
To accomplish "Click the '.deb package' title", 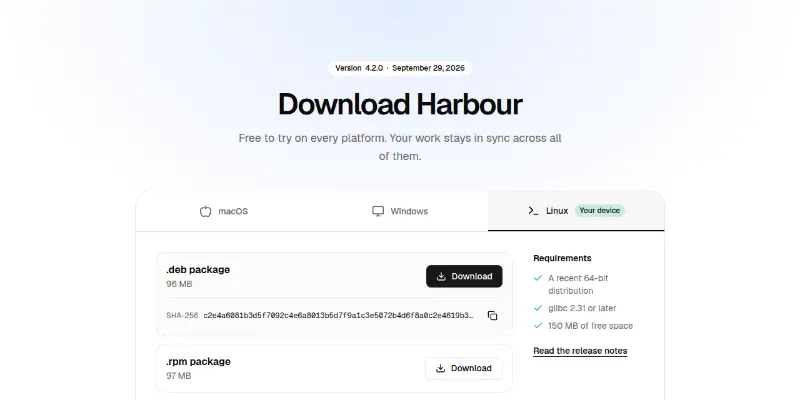I will pos(198,270).
